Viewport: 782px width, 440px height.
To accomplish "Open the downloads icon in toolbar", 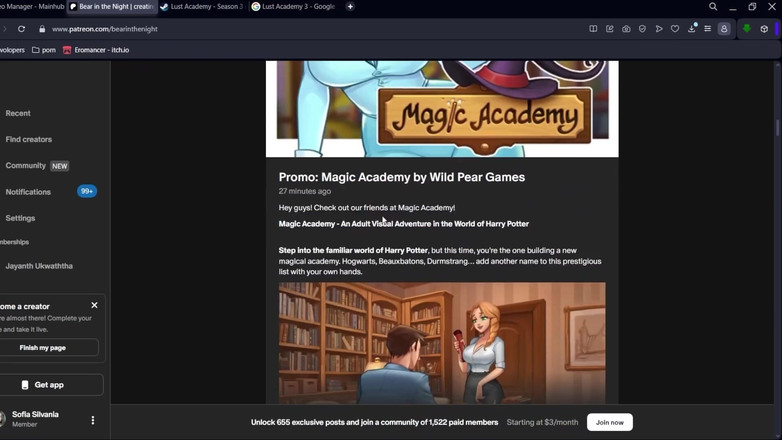I will [x=691, y=29].
